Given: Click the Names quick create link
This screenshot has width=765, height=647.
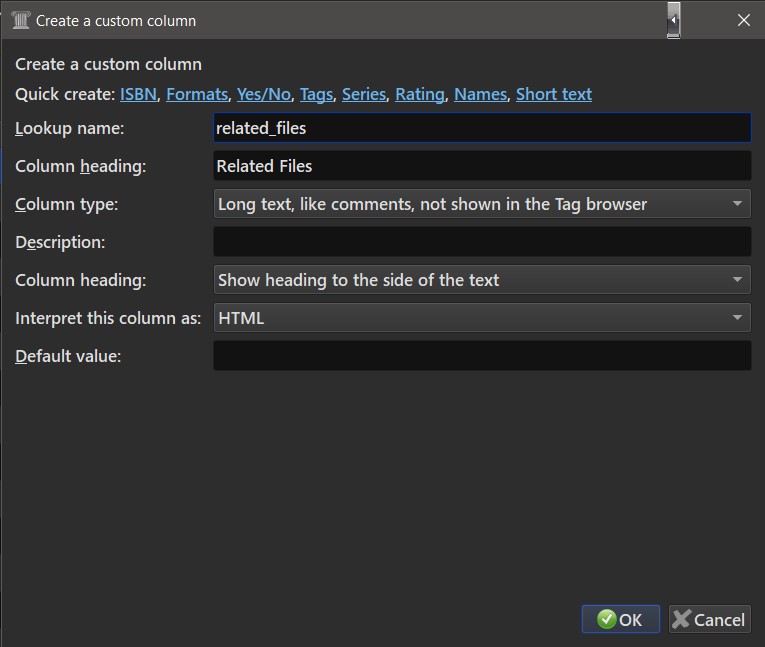Looking at the screenshot, I should (x=480, y=94).
